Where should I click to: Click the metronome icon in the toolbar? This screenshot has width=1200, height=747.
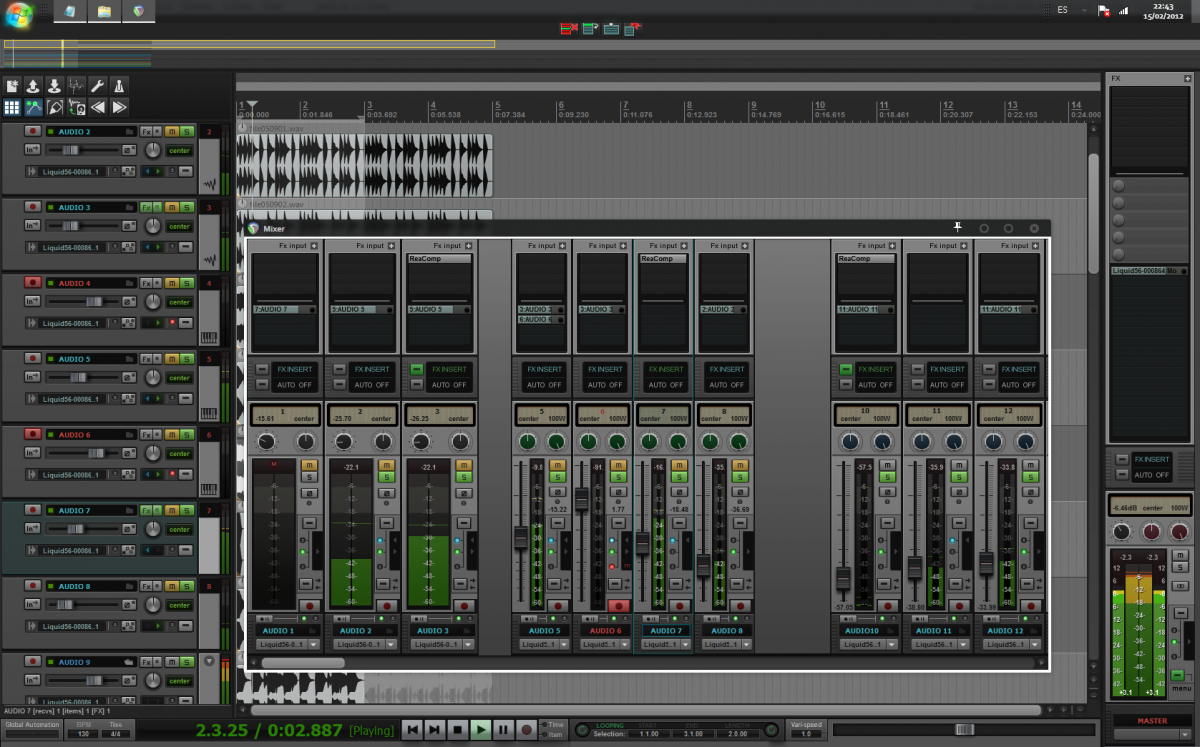pyautogui.click(x=120, y=86)
